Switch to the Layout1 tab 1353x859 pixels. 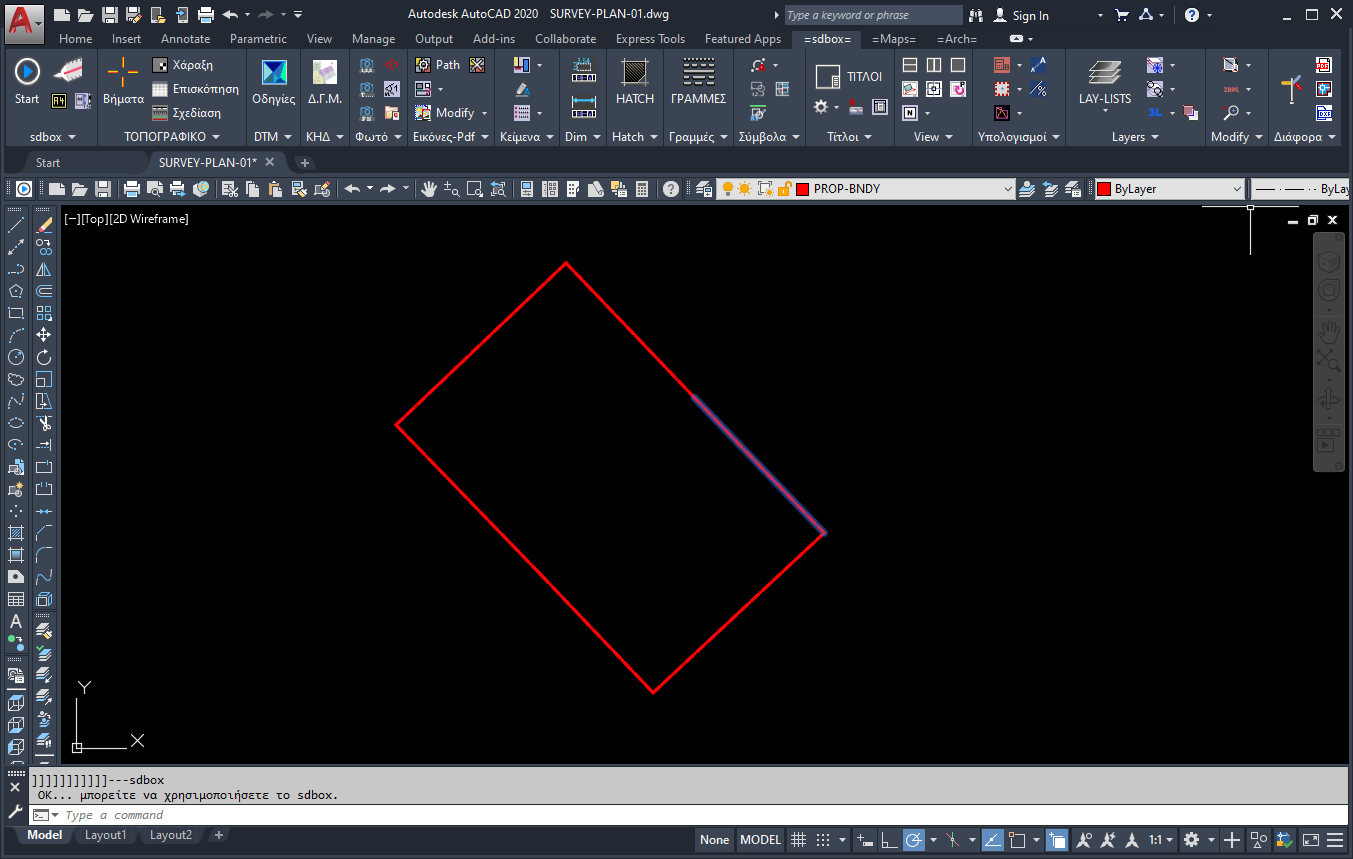point(105,835)
